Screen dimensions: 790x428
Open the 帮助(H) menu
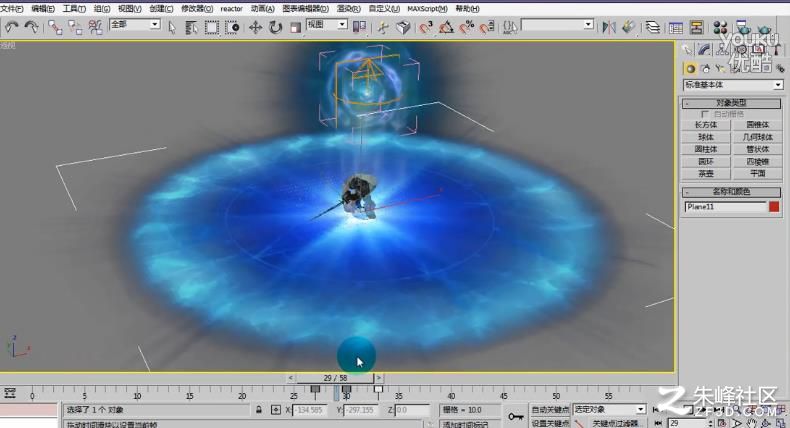[467, 9]
